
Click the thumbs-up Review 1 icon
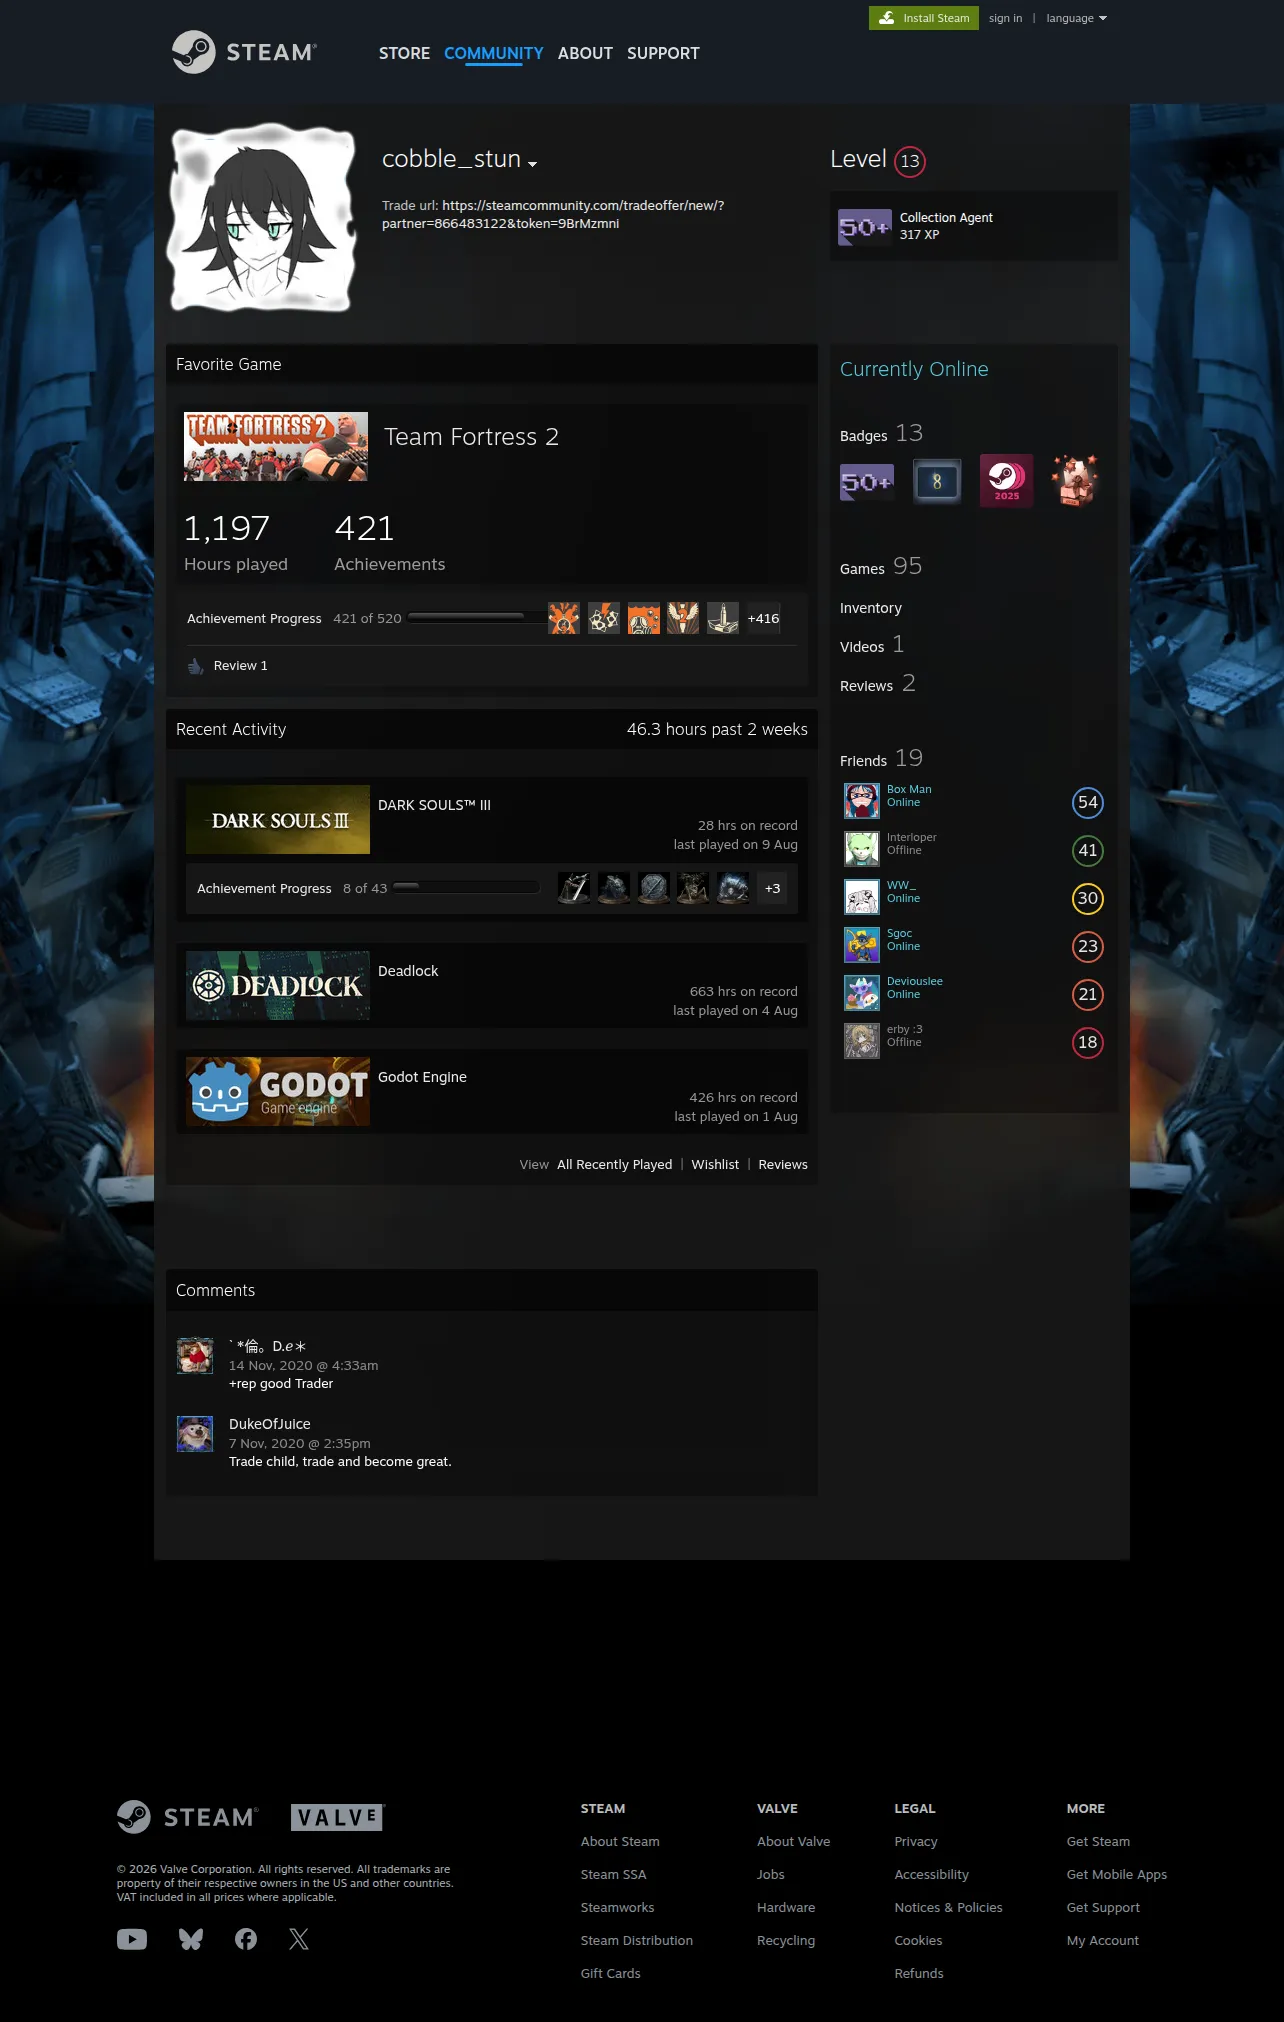tap(196, 666)
